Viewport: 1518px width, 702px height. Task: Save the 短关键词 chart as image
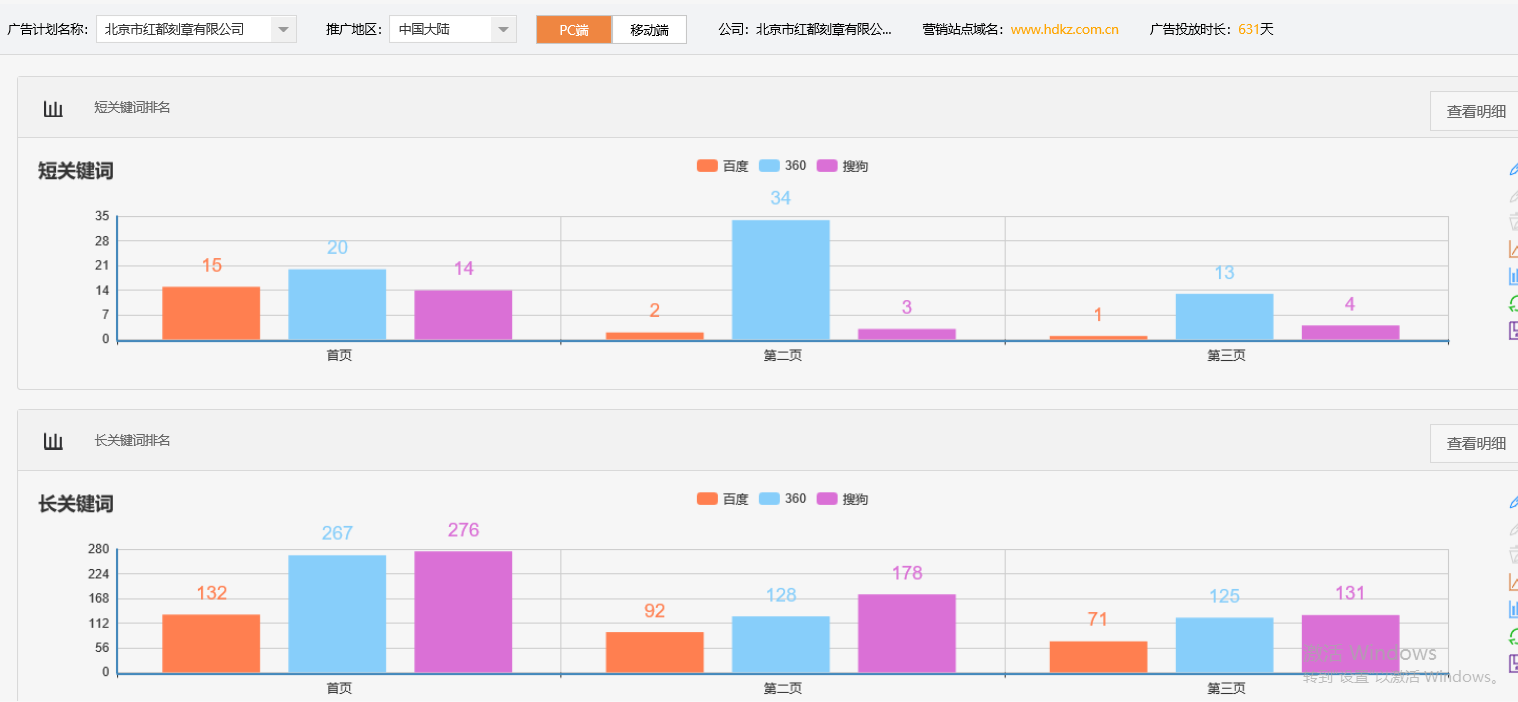pyautogui.click(x=1512, y=330)
